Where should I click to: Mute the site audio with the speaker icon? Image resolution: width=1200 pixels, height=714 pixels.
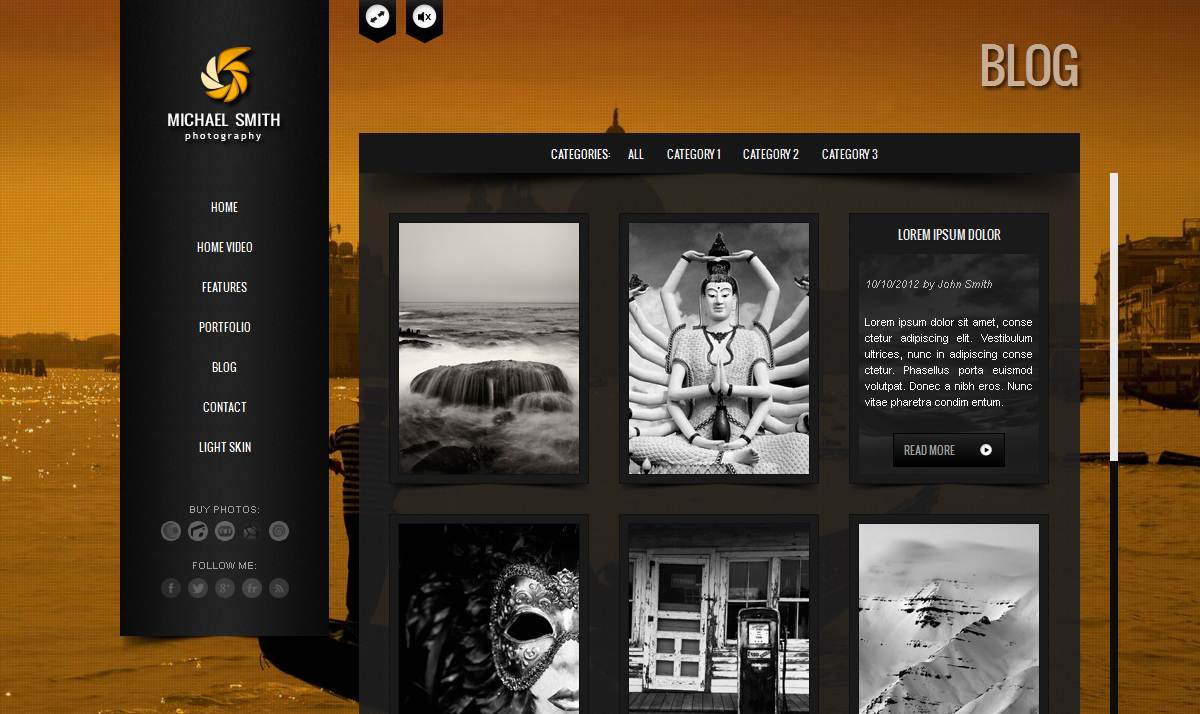pos(424,17)
